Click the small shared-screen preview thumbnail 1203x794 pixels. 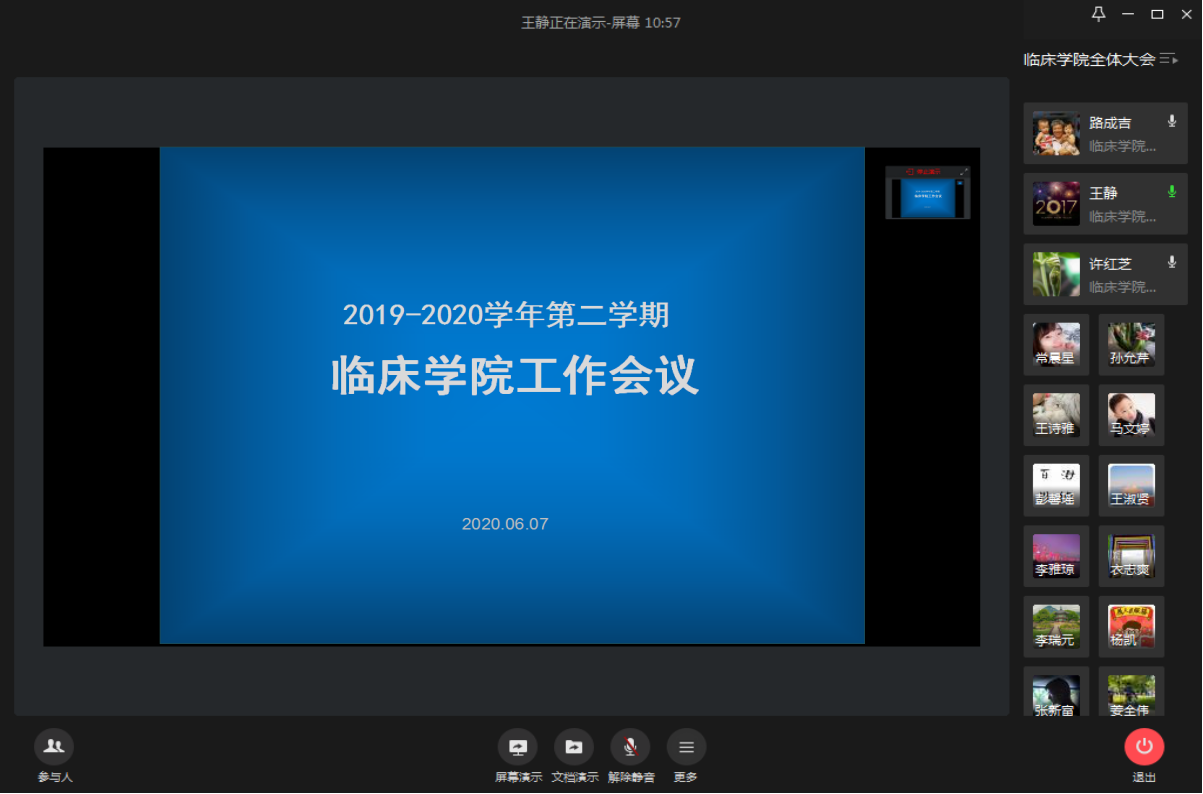[x=927, y=193]
